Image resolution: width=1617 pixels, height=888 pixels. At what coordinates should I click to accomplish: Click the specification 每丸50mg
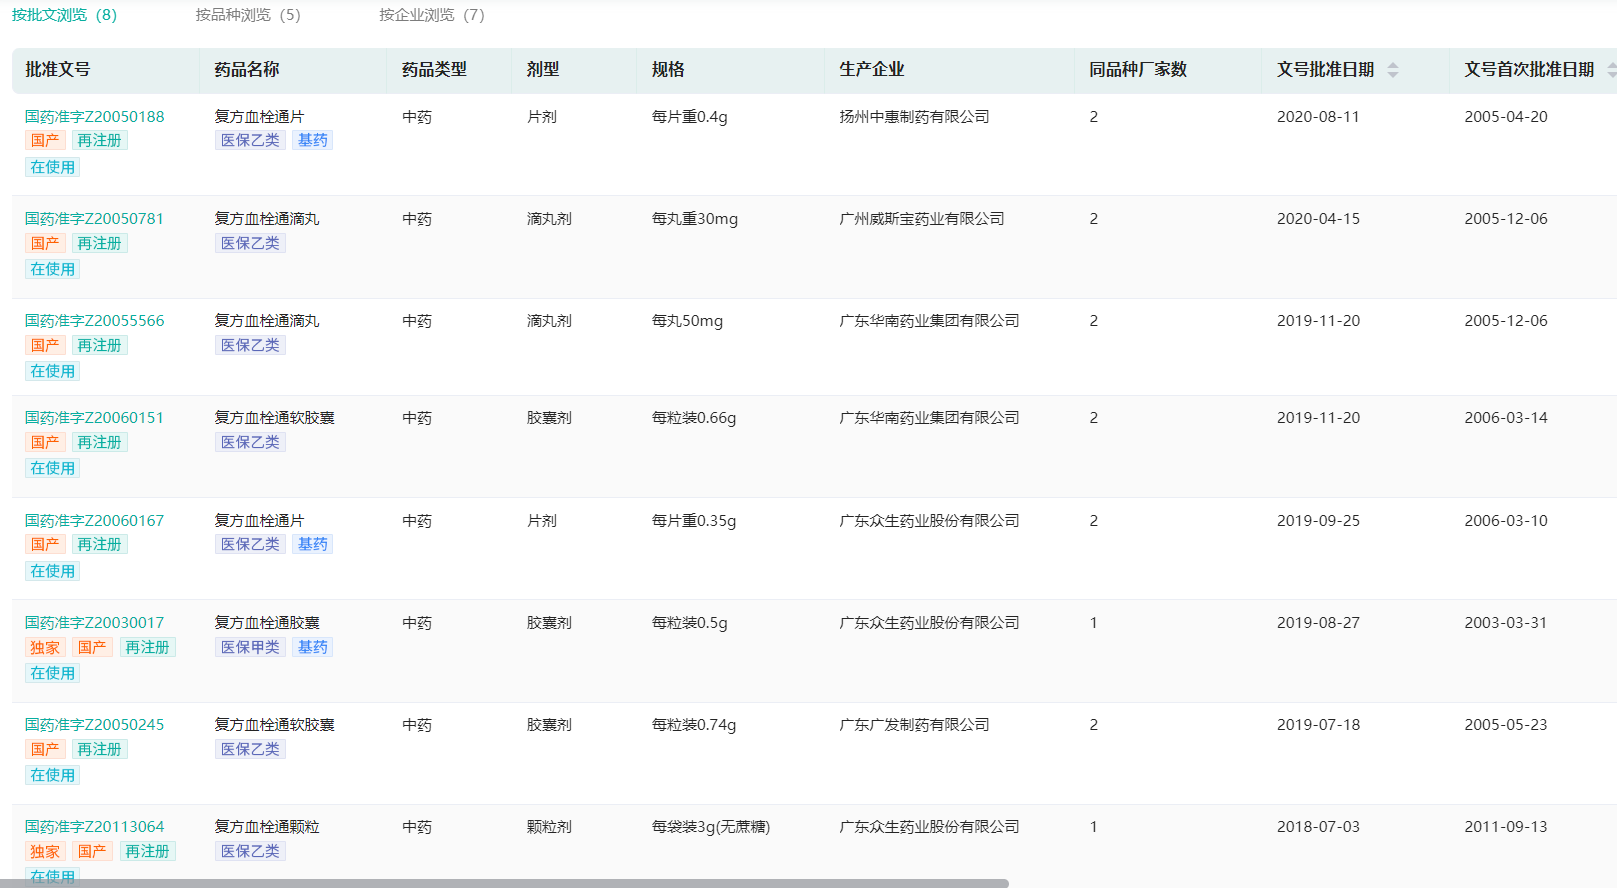[687, 321]
